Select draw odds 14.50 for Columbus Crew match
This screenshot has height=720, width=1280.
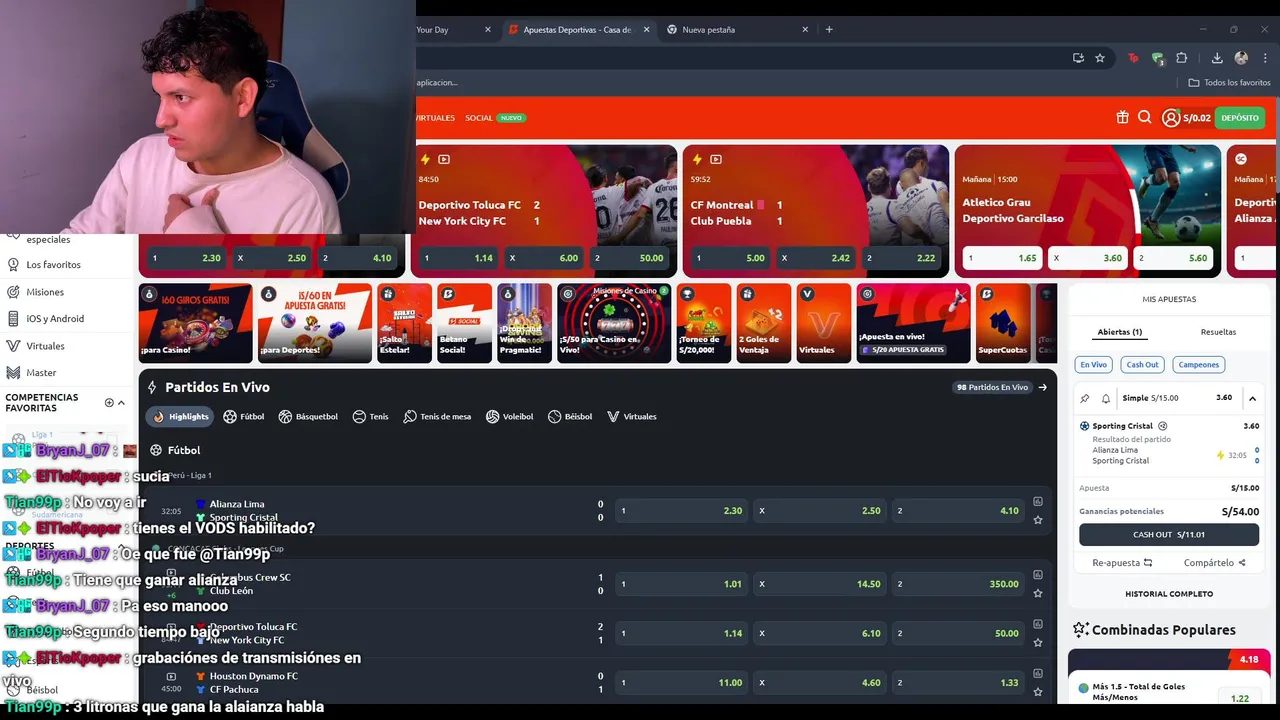pyautogui.click(x=820, y=584)
